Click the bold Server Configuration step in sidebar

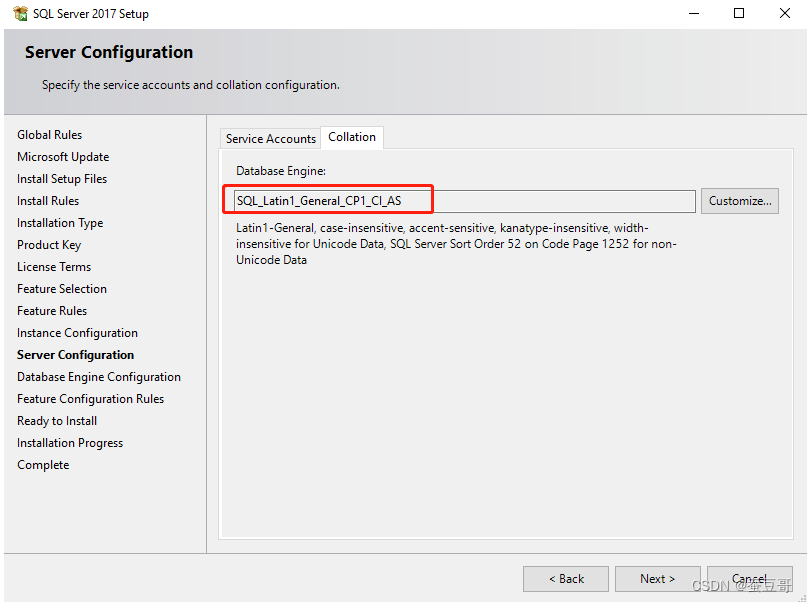[x=75, y=355]
